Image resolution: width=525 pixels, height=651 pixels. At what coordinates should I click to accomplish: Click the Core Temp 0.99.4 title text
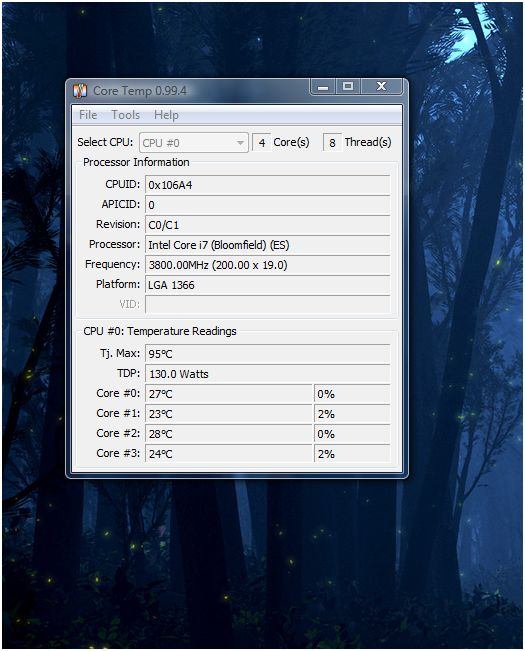click(140, 91)
